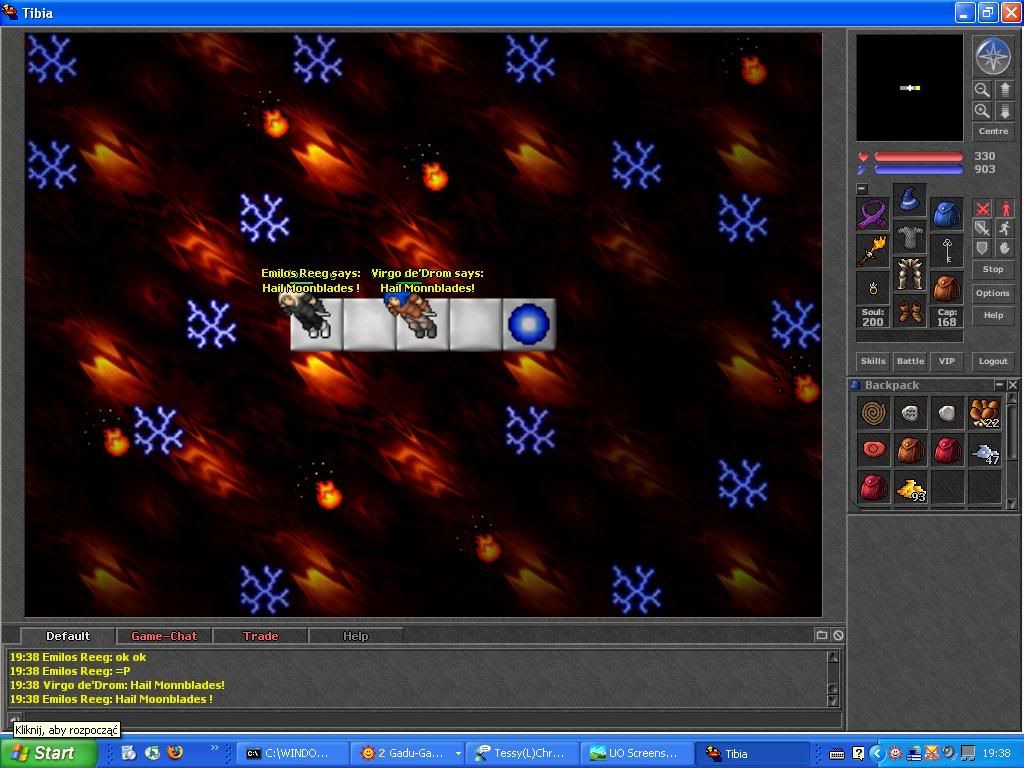1024x768 pixels.
Task: Toggle secure mode hand icon
Action: 1004,248
